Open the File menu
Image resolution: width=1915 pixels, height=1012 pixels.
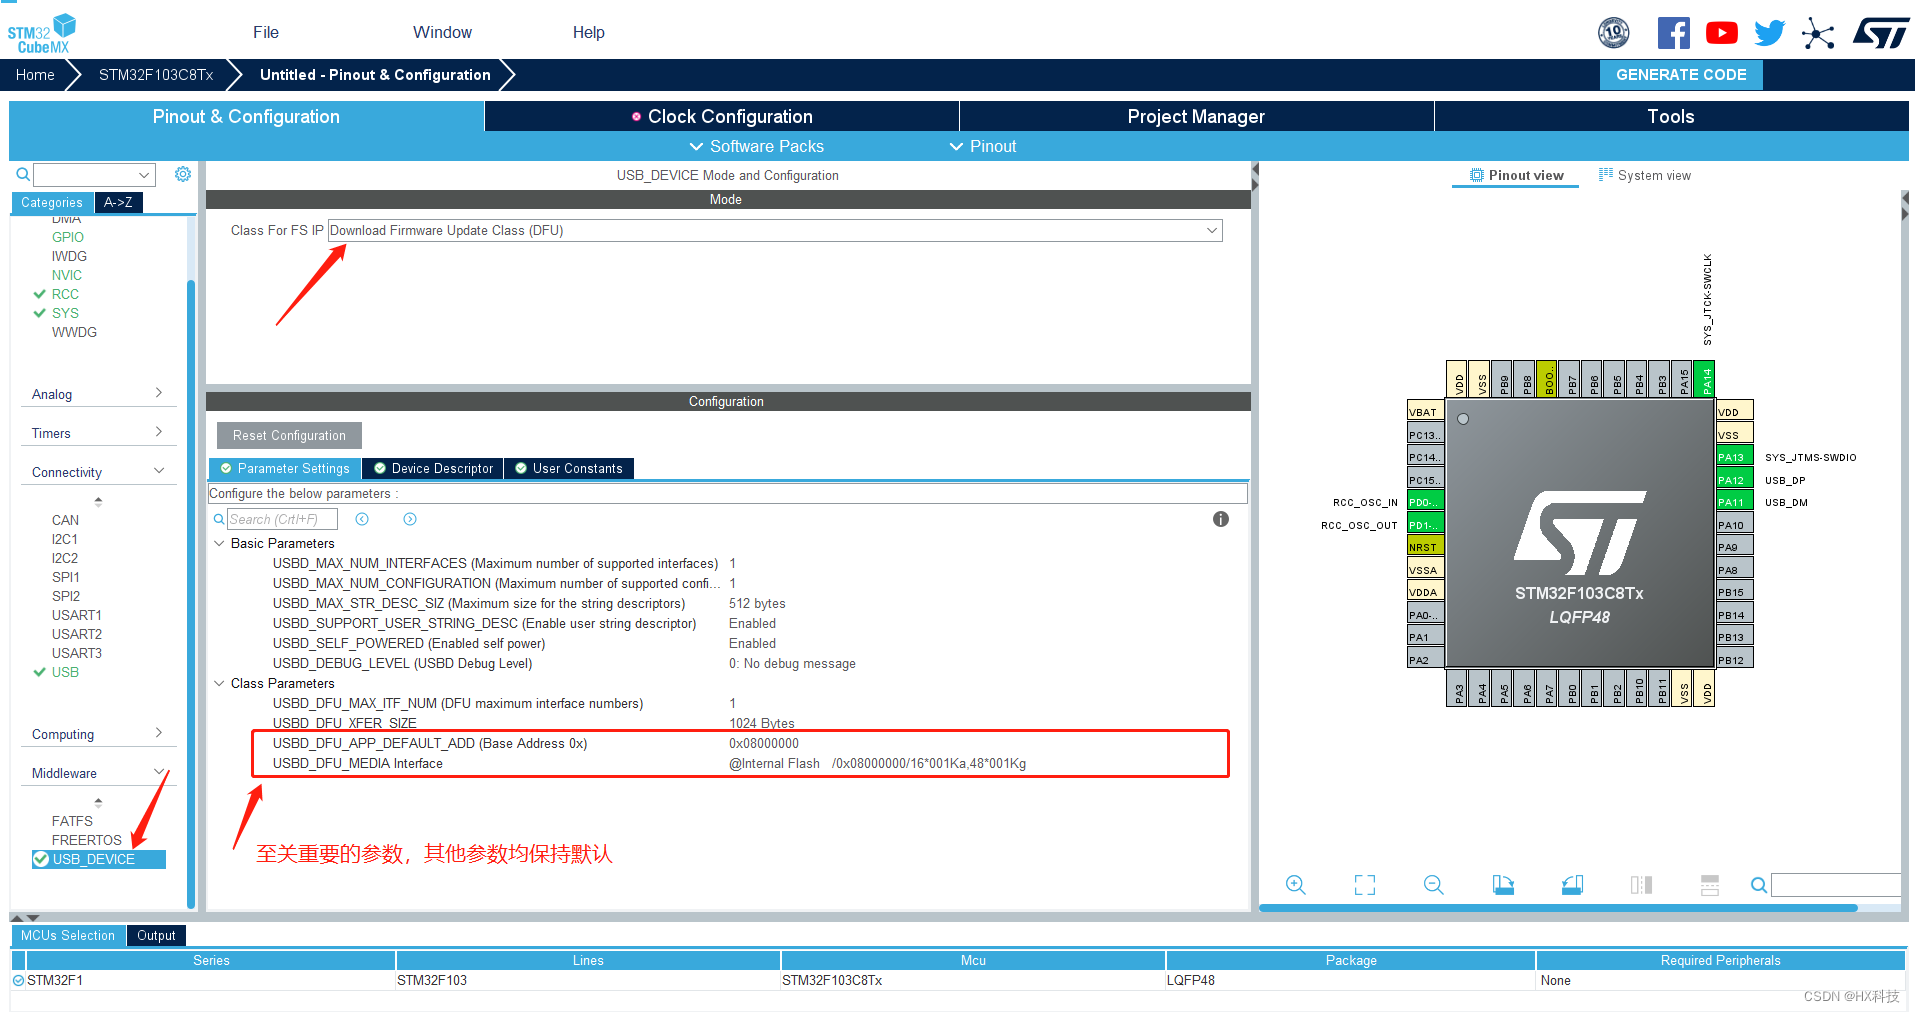pos(266,32)
